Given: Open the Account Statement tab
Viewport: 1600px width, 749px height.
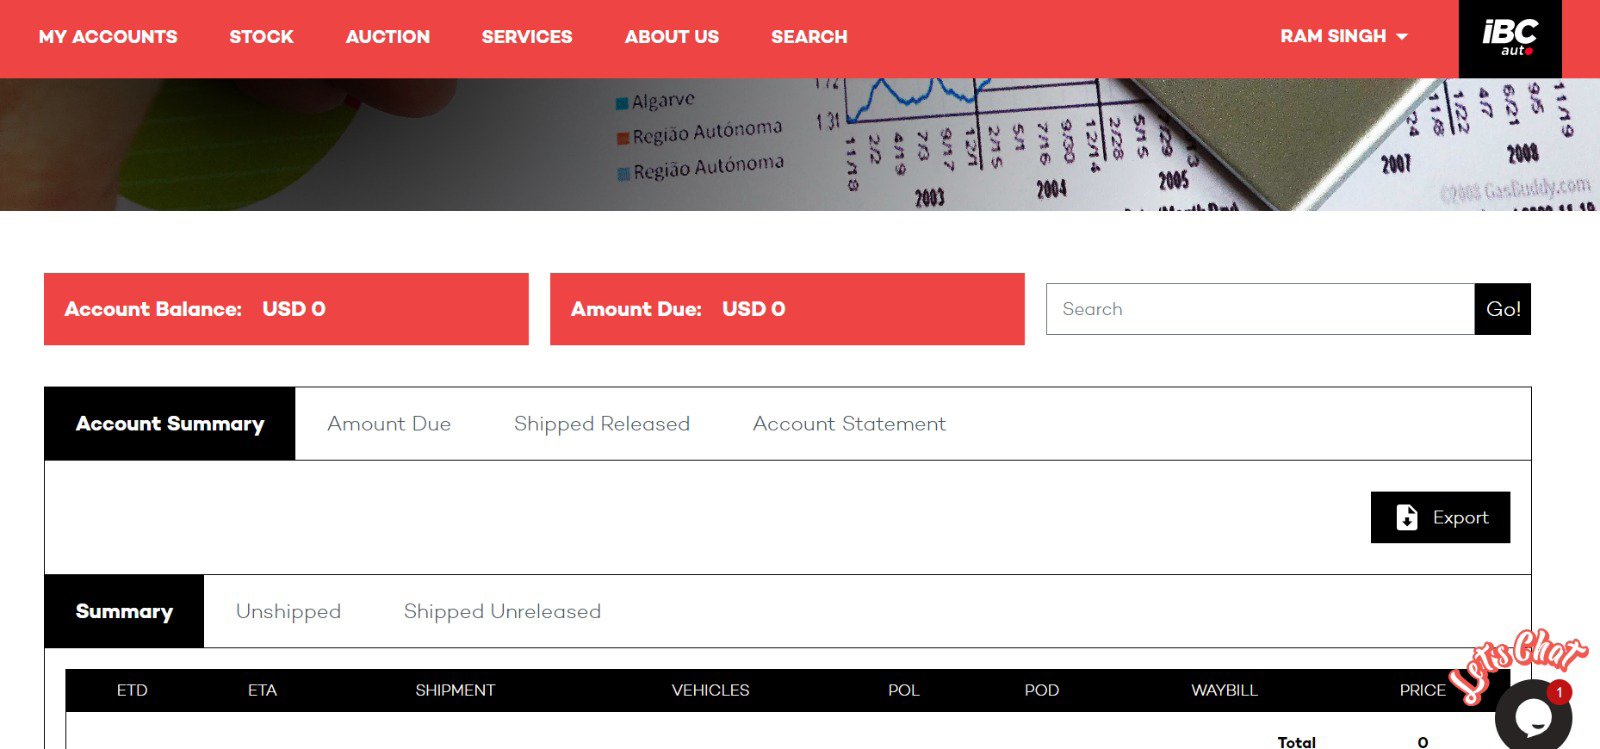Looking at the screenshot, I should [849, 424].
